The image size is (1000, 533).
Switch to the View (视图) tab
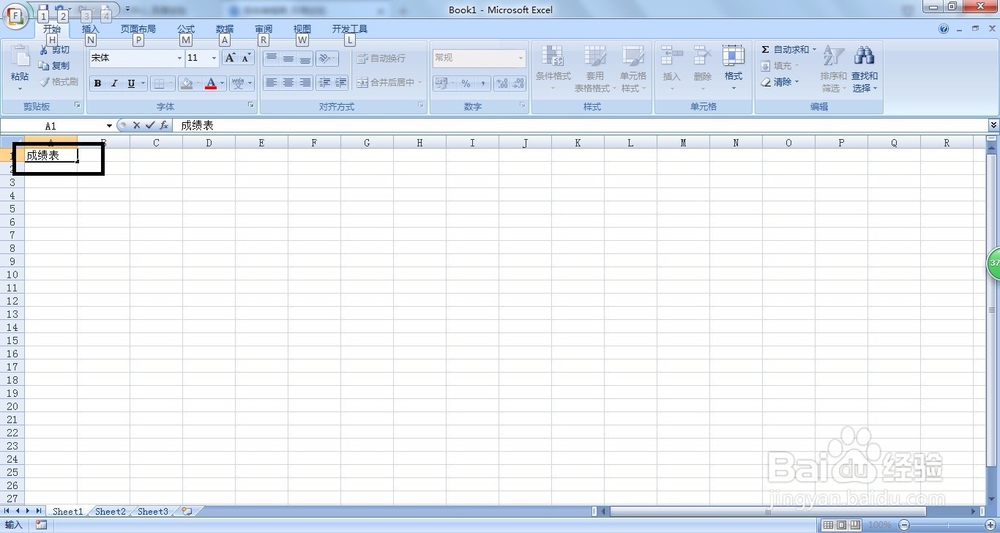click(x=302, y=29)
